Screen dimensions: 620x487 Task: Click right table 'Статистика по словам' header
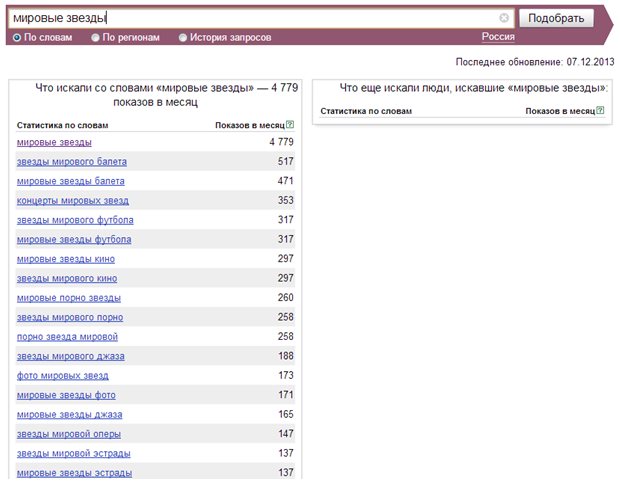pos(366,111)
